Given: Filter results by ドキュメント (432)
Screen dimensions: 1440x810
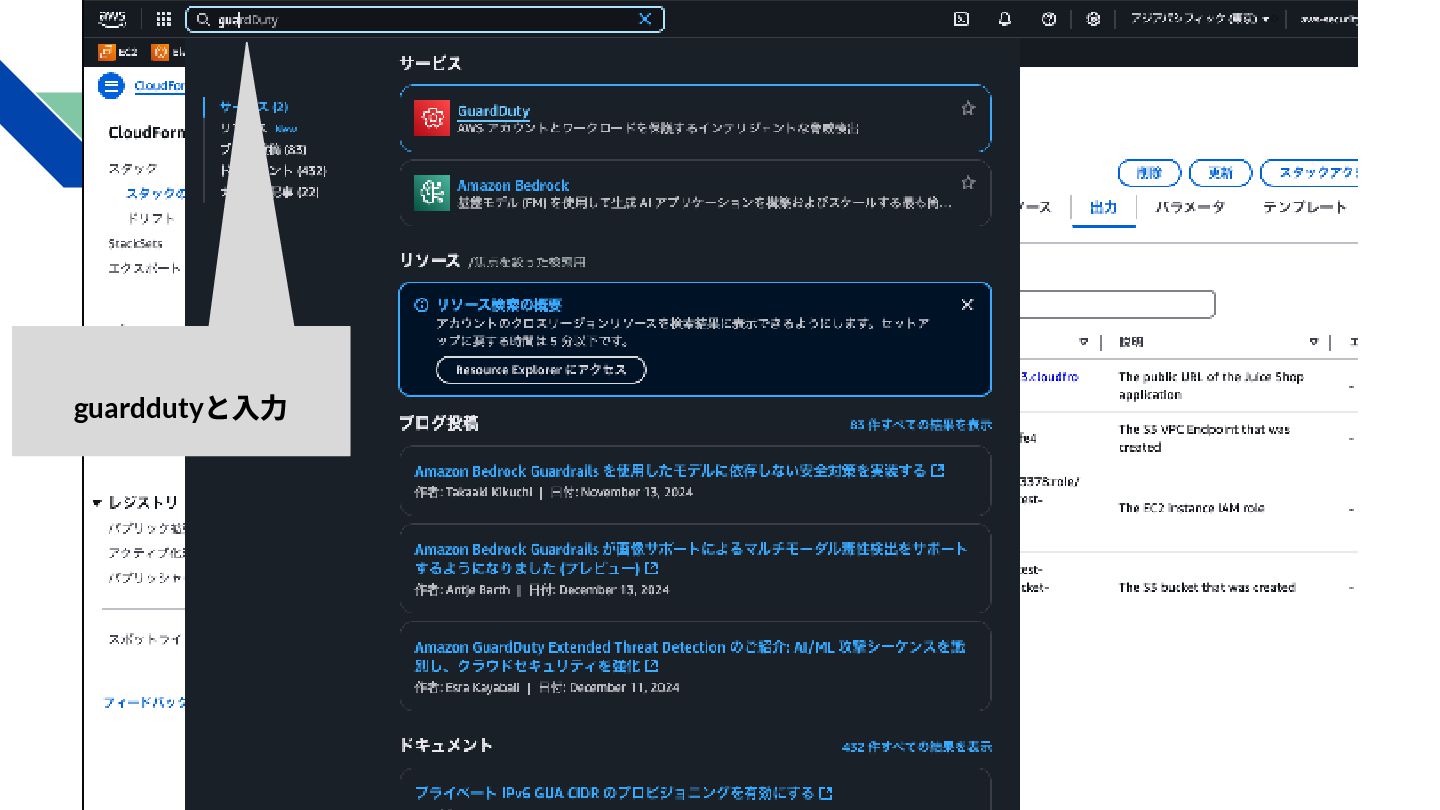Looking at the screenshot, I should 273,171.
